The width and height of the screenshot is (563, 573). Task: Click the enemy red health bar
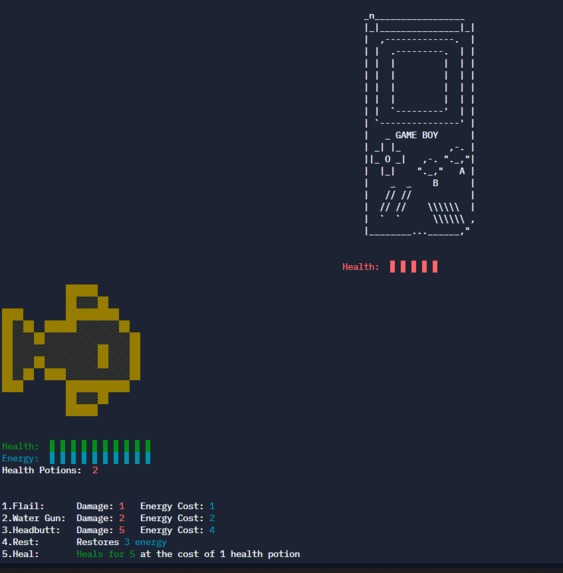coord(414,267)
